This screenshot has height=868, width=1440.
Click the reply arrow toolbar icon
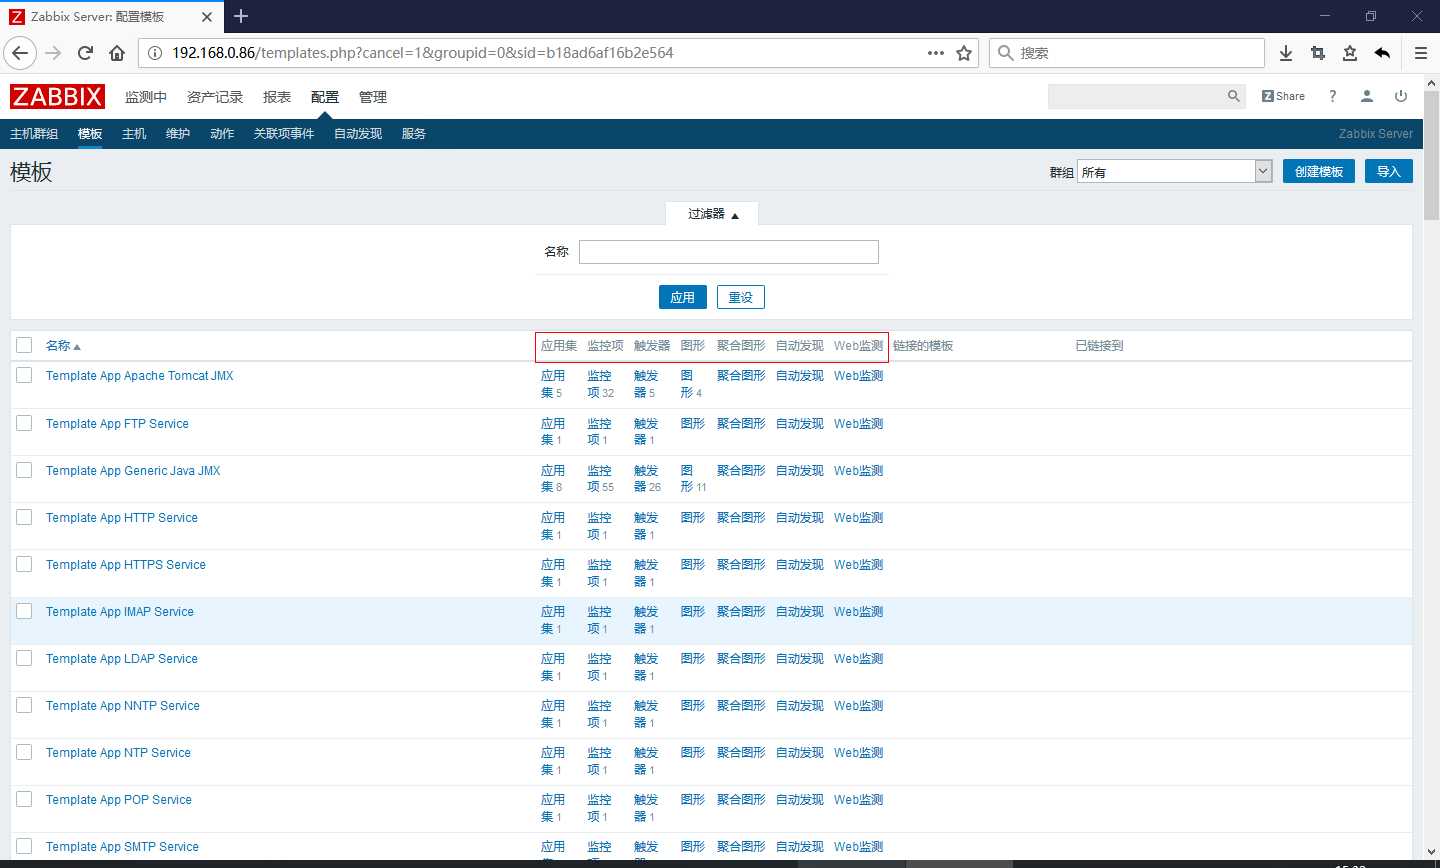(x=1382, y=53)
